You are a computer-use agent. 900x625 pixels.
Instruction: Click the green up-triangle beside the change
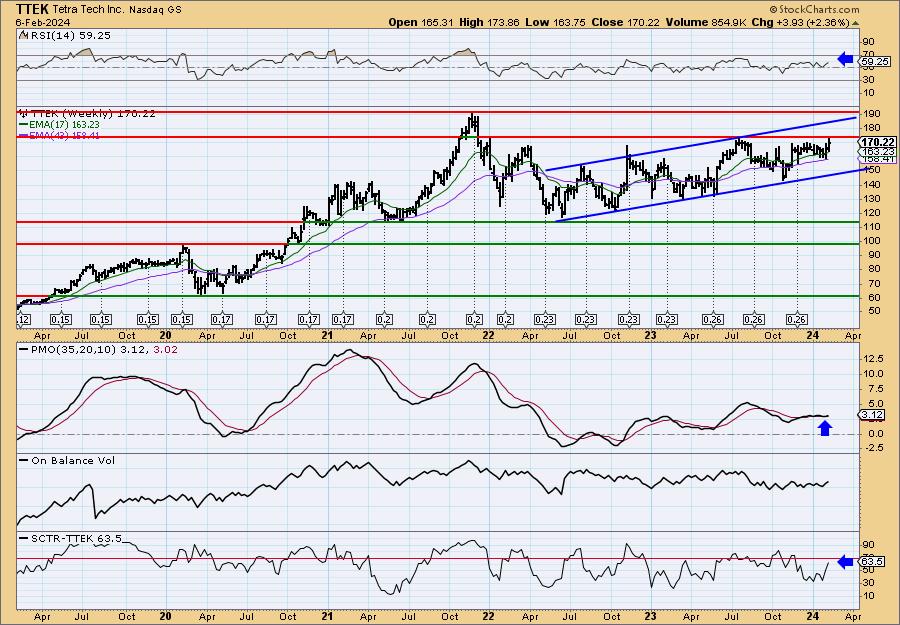(855, 23)
